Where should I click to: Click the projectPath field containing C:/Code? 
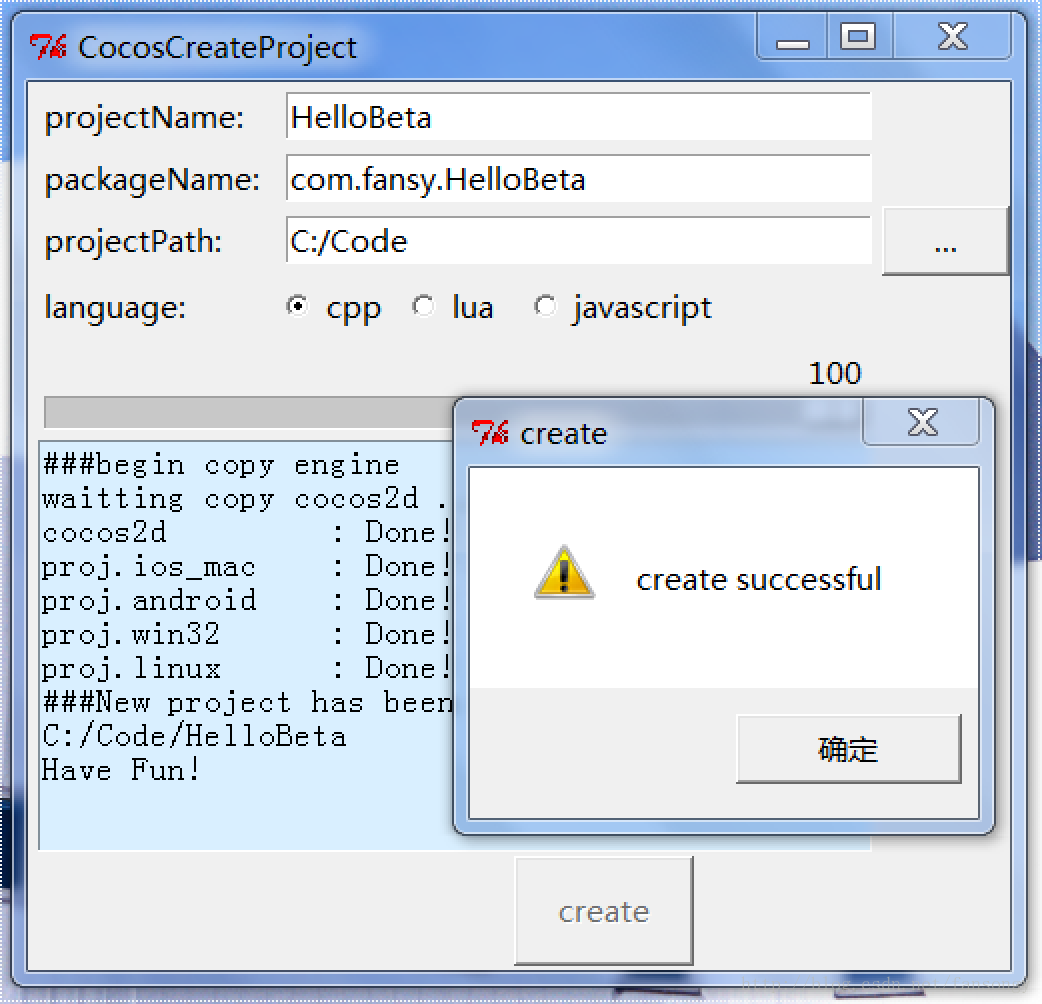578,240
